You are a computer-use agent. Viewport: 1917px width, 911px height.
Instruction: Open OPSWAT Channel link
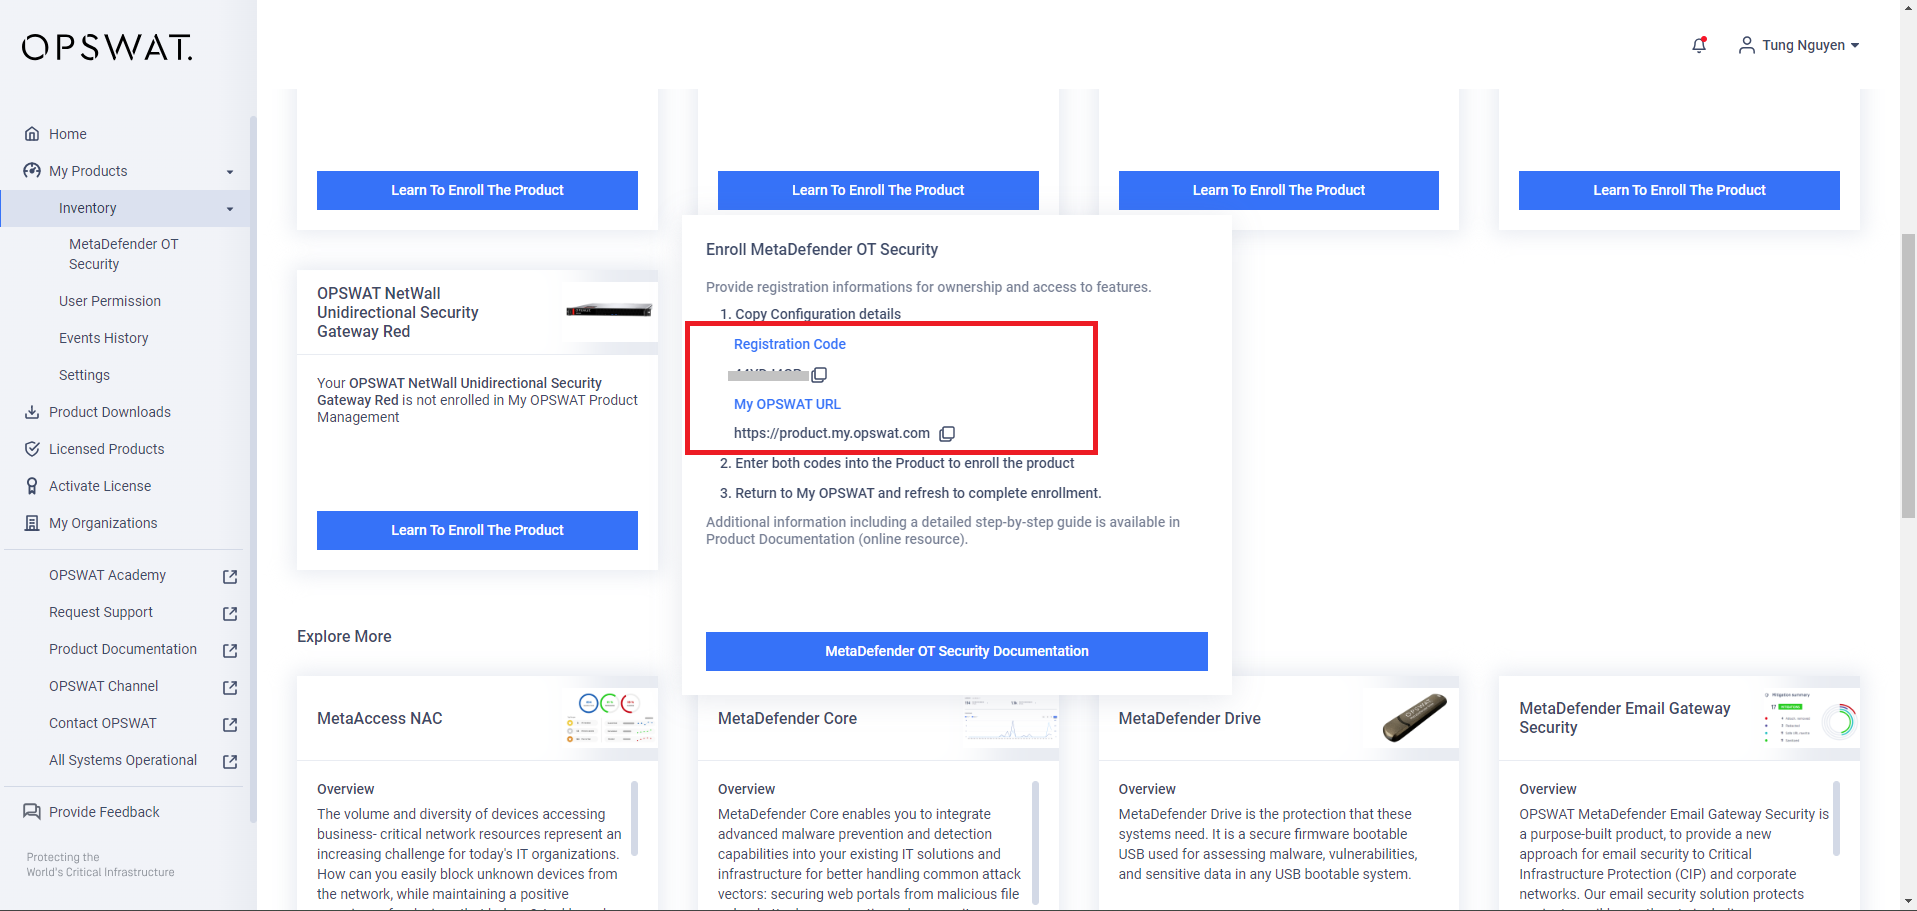(104, 686)
